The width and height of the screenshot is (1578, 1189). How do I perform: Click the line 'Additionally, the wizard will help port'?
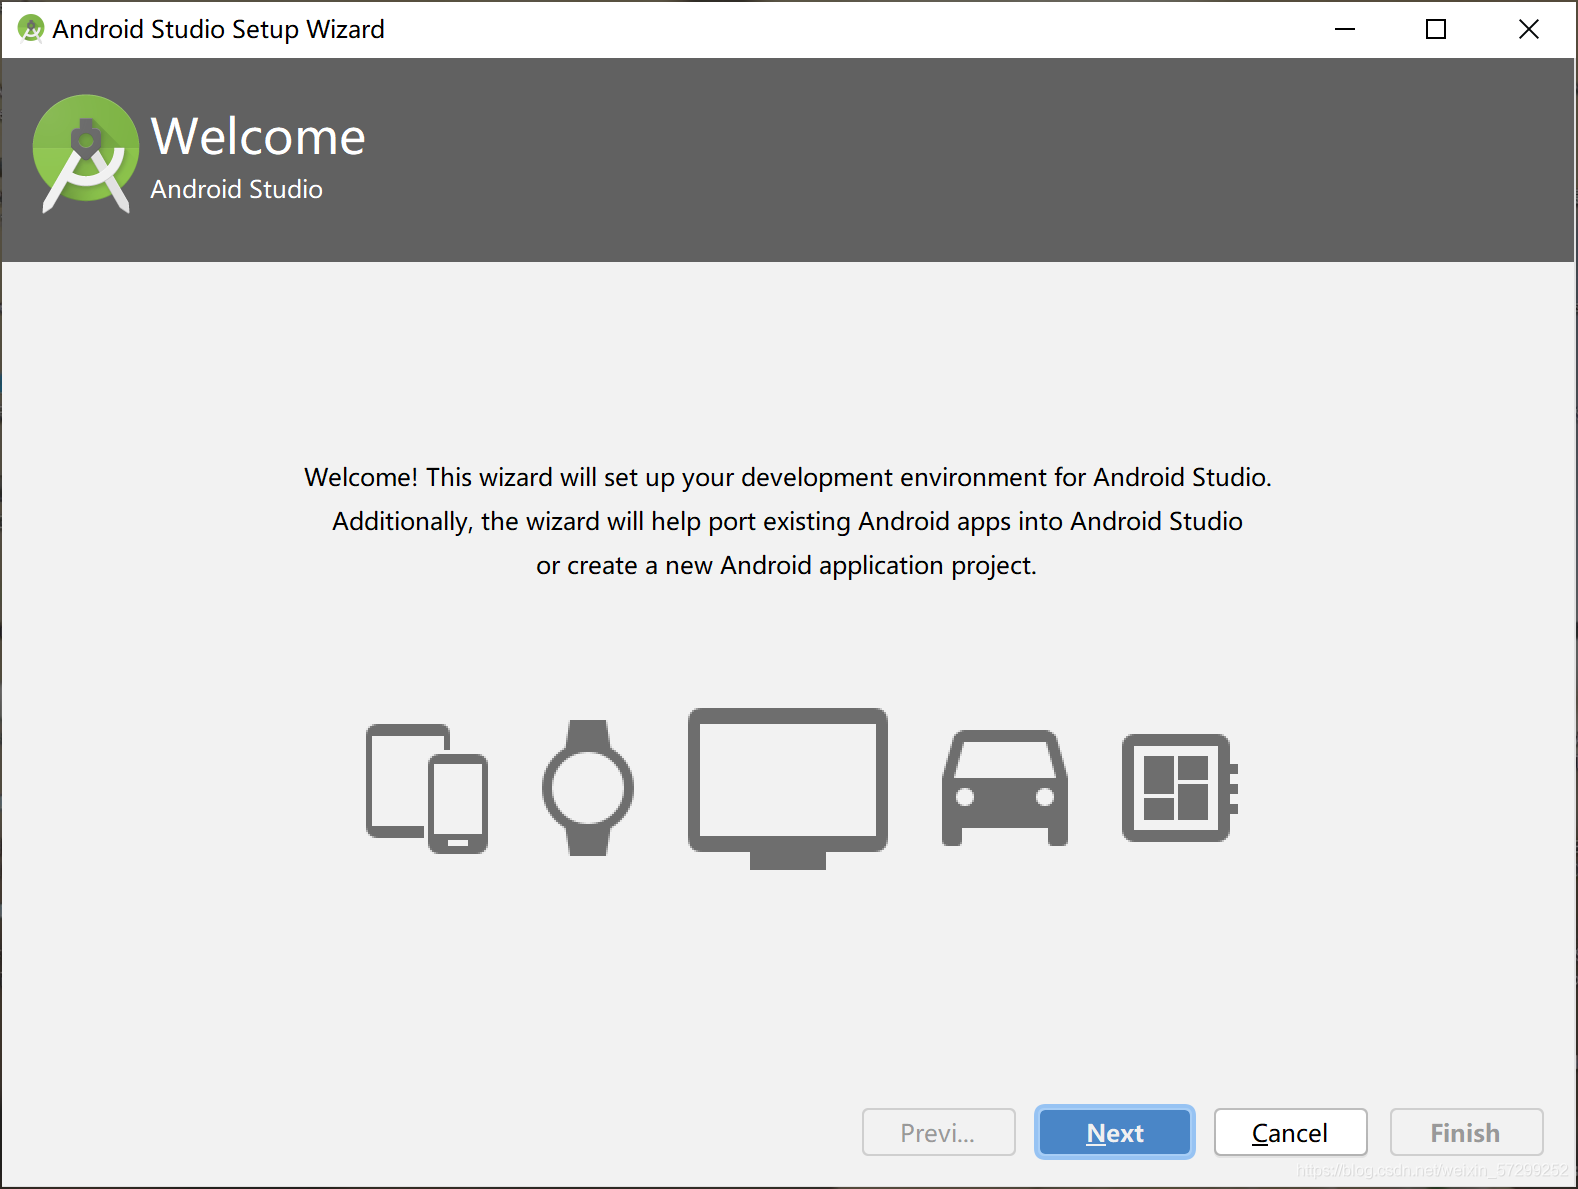788,521
